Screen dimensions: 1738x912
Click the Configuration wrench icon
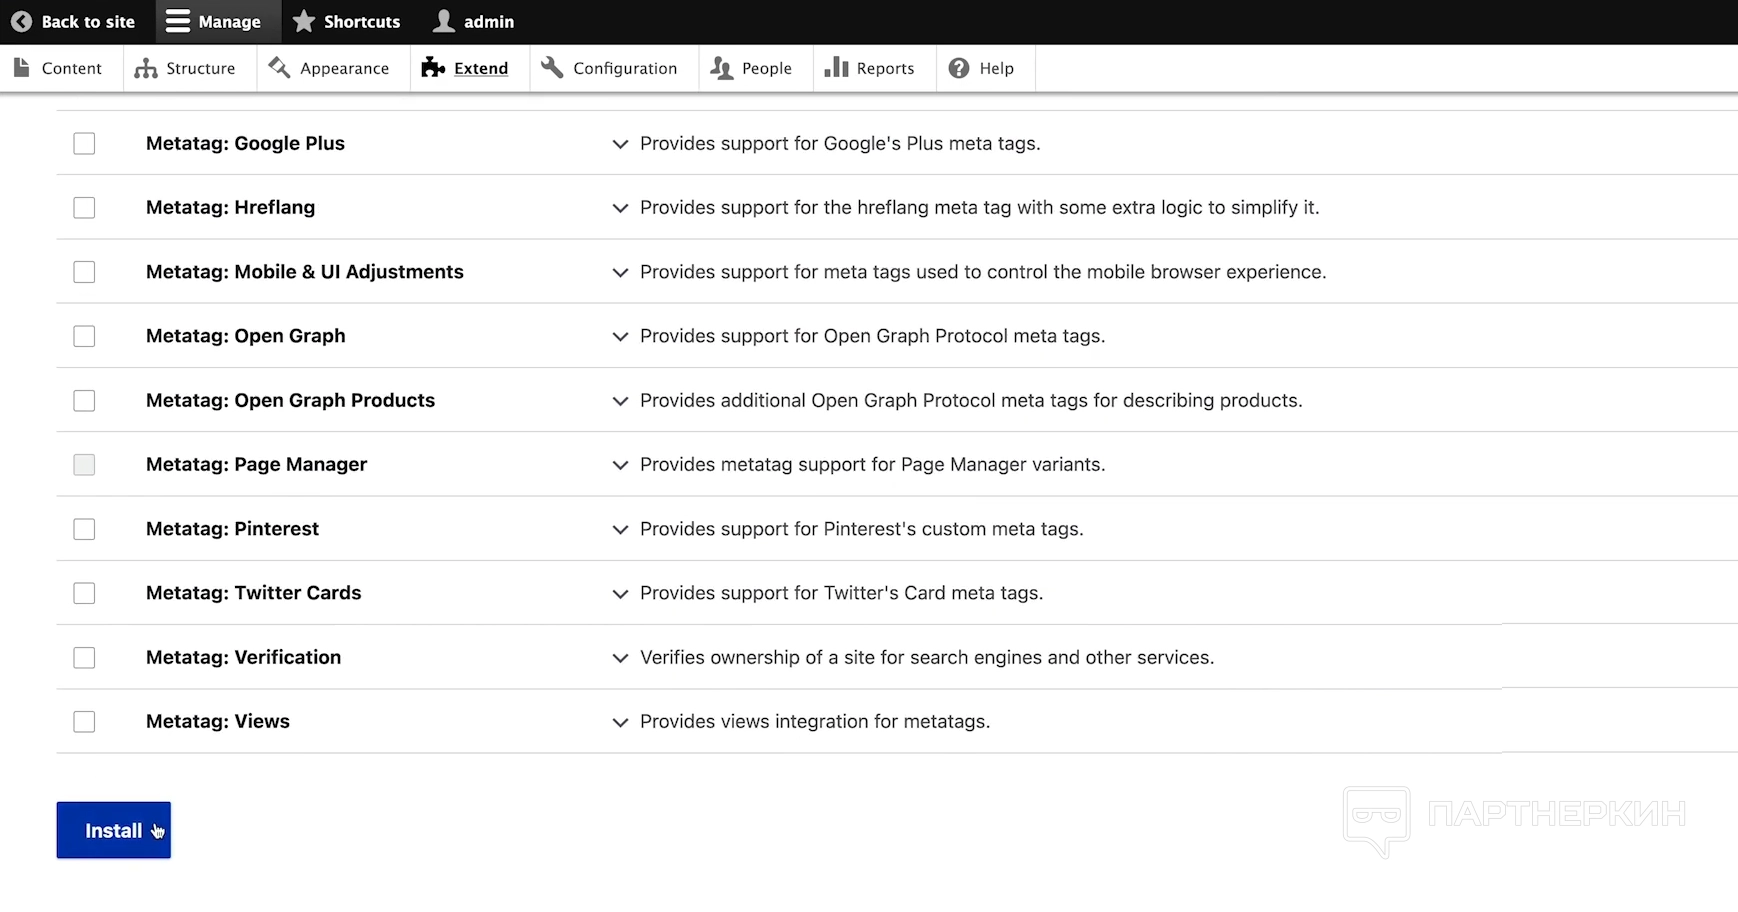click(x=552, y=68)
